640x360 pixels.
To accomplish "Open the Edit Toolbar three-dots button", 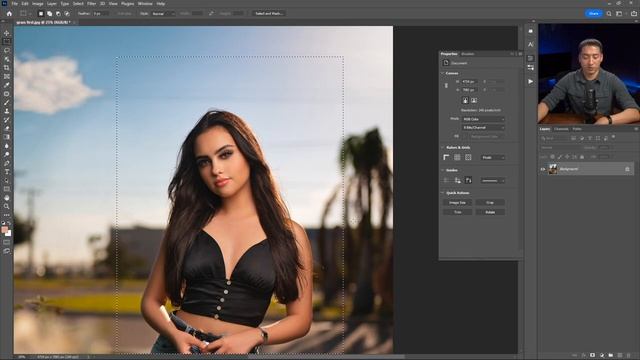I will click(x=7, y=215).
